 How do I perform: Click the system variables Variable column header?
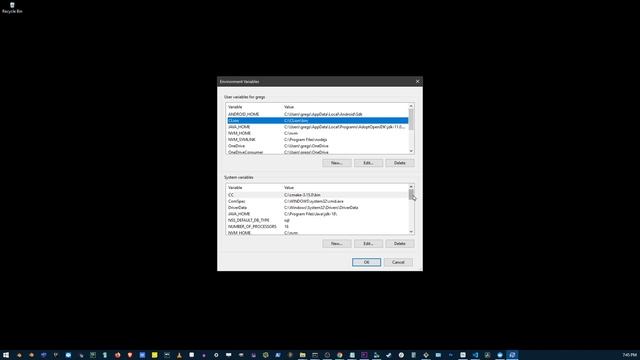point(254,188)
